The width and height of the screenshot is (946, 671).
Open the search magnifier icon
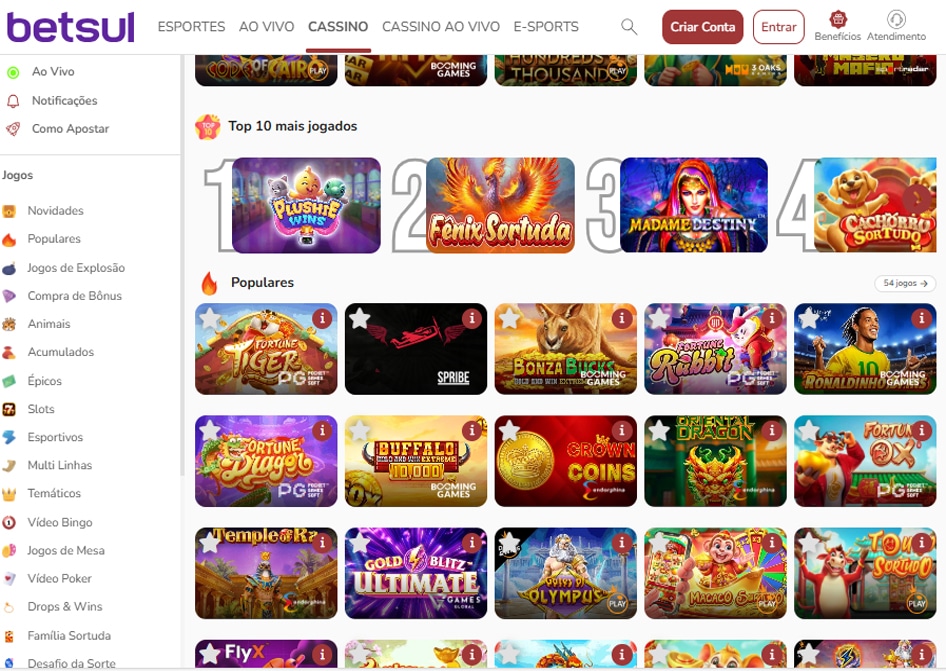tap(629, 27)
